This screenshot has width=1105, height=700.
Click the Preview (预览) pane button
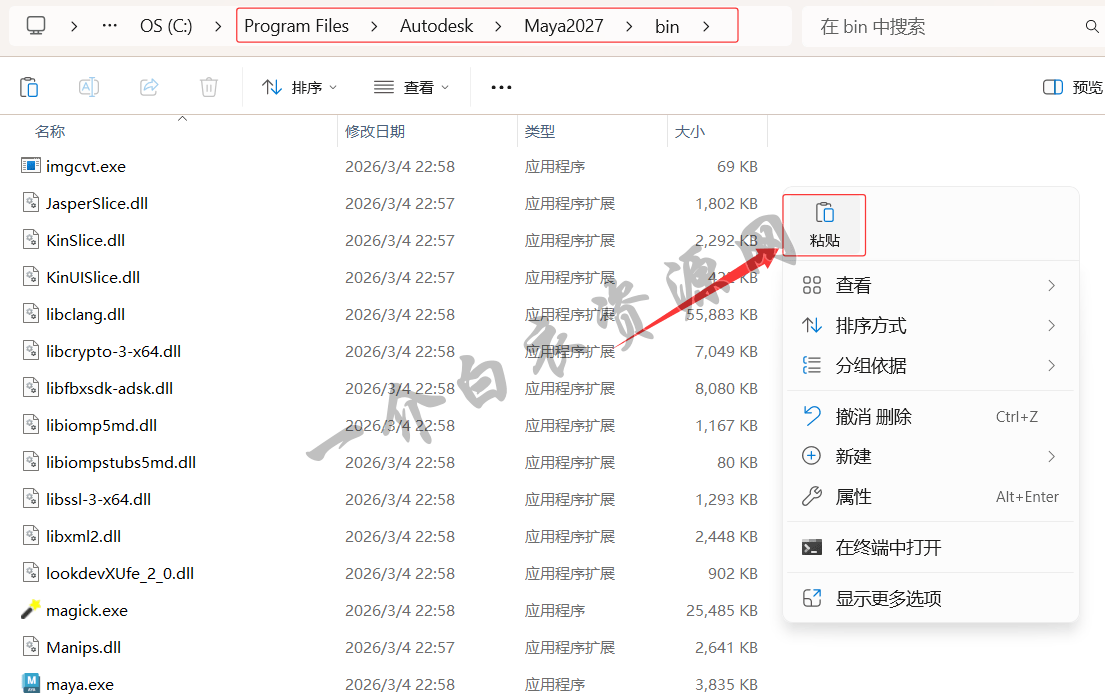1072,87
